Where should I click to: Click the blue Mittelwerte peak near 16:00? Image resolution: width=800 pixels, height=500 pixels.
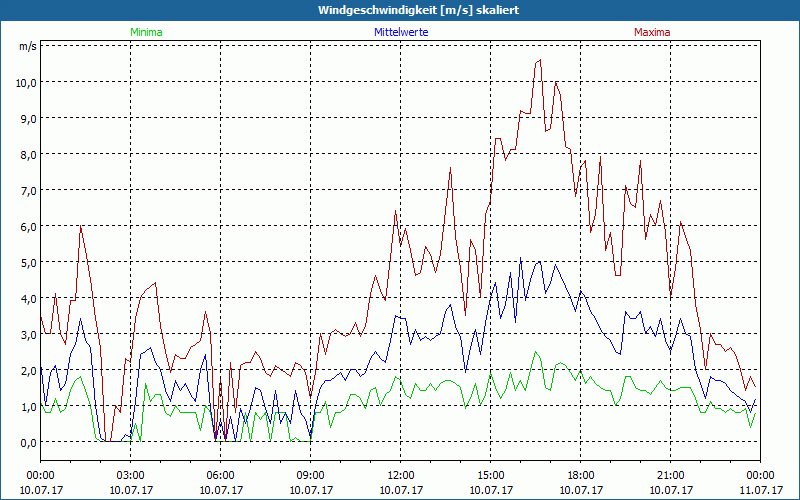coord(520,258)
